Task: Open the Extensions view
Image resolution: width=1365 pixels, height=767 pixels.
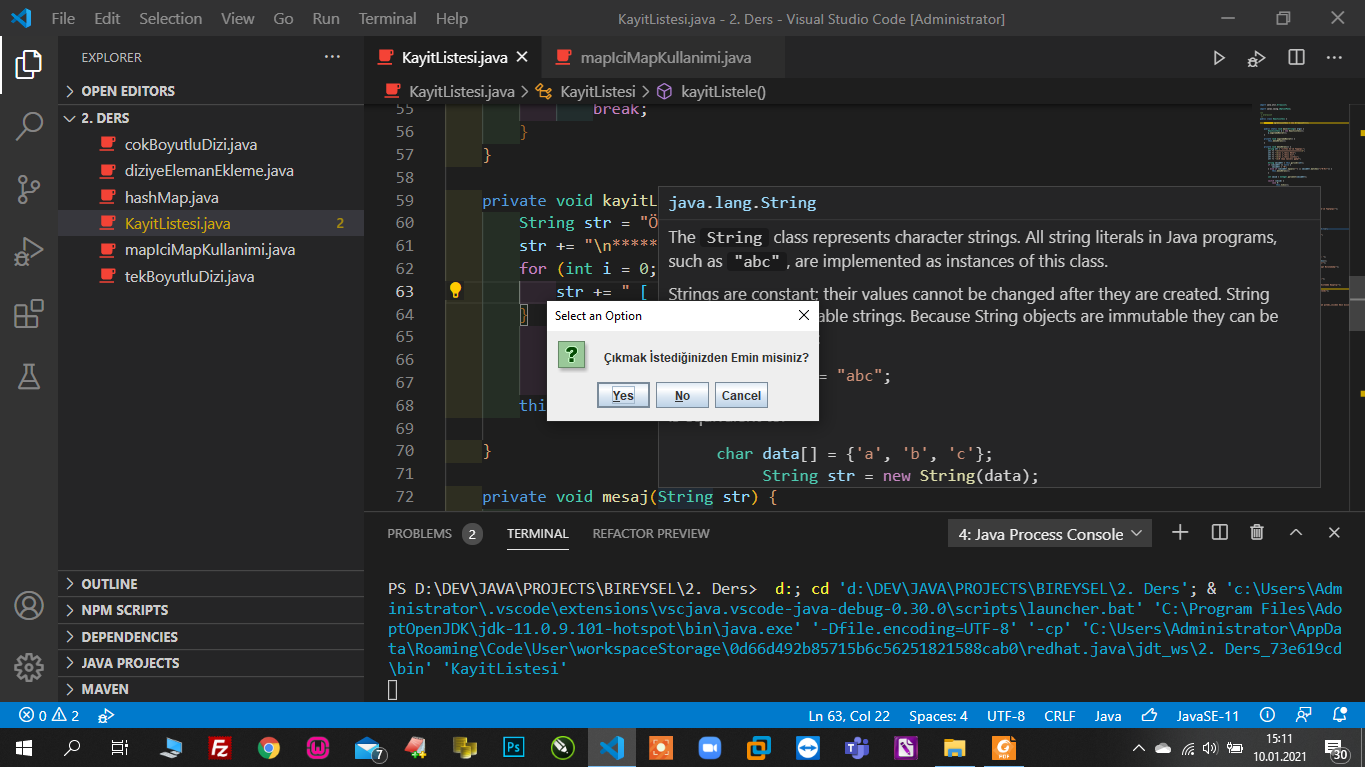Action: (28, 314)
